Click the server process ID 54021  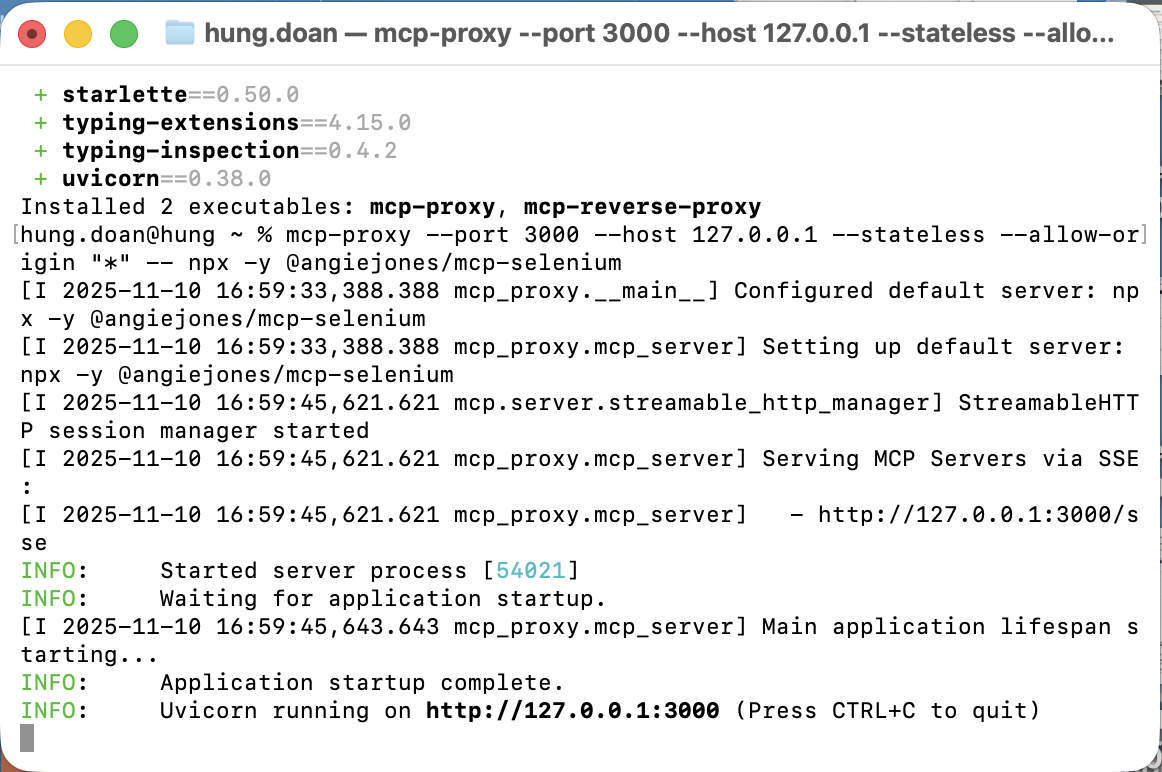531,570
